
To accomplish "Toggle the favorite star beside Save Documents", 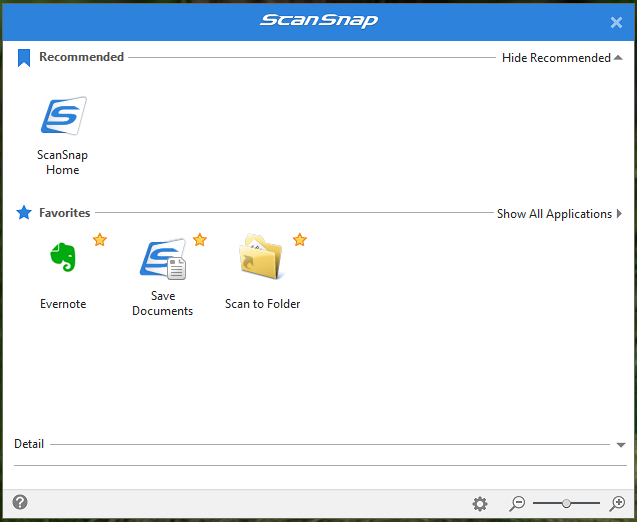I will point(200,240).
